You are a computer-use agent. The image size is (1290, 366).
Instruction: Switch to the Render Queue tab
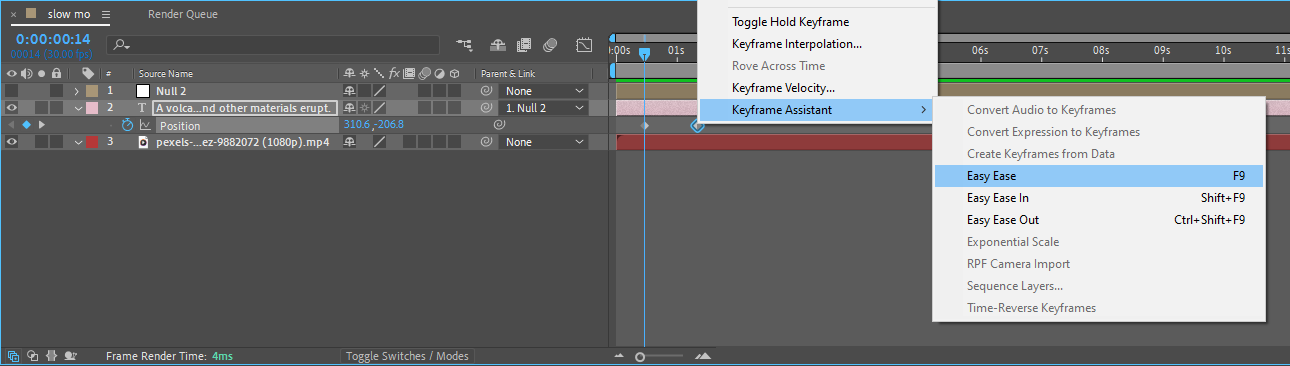tap(183, 15)
